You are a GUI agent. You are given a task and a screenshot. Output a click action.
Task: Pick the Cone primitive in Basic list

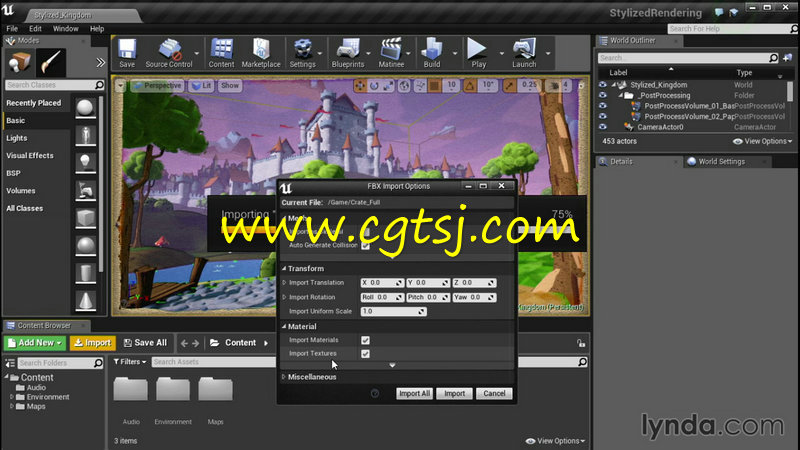click(86, 301)
